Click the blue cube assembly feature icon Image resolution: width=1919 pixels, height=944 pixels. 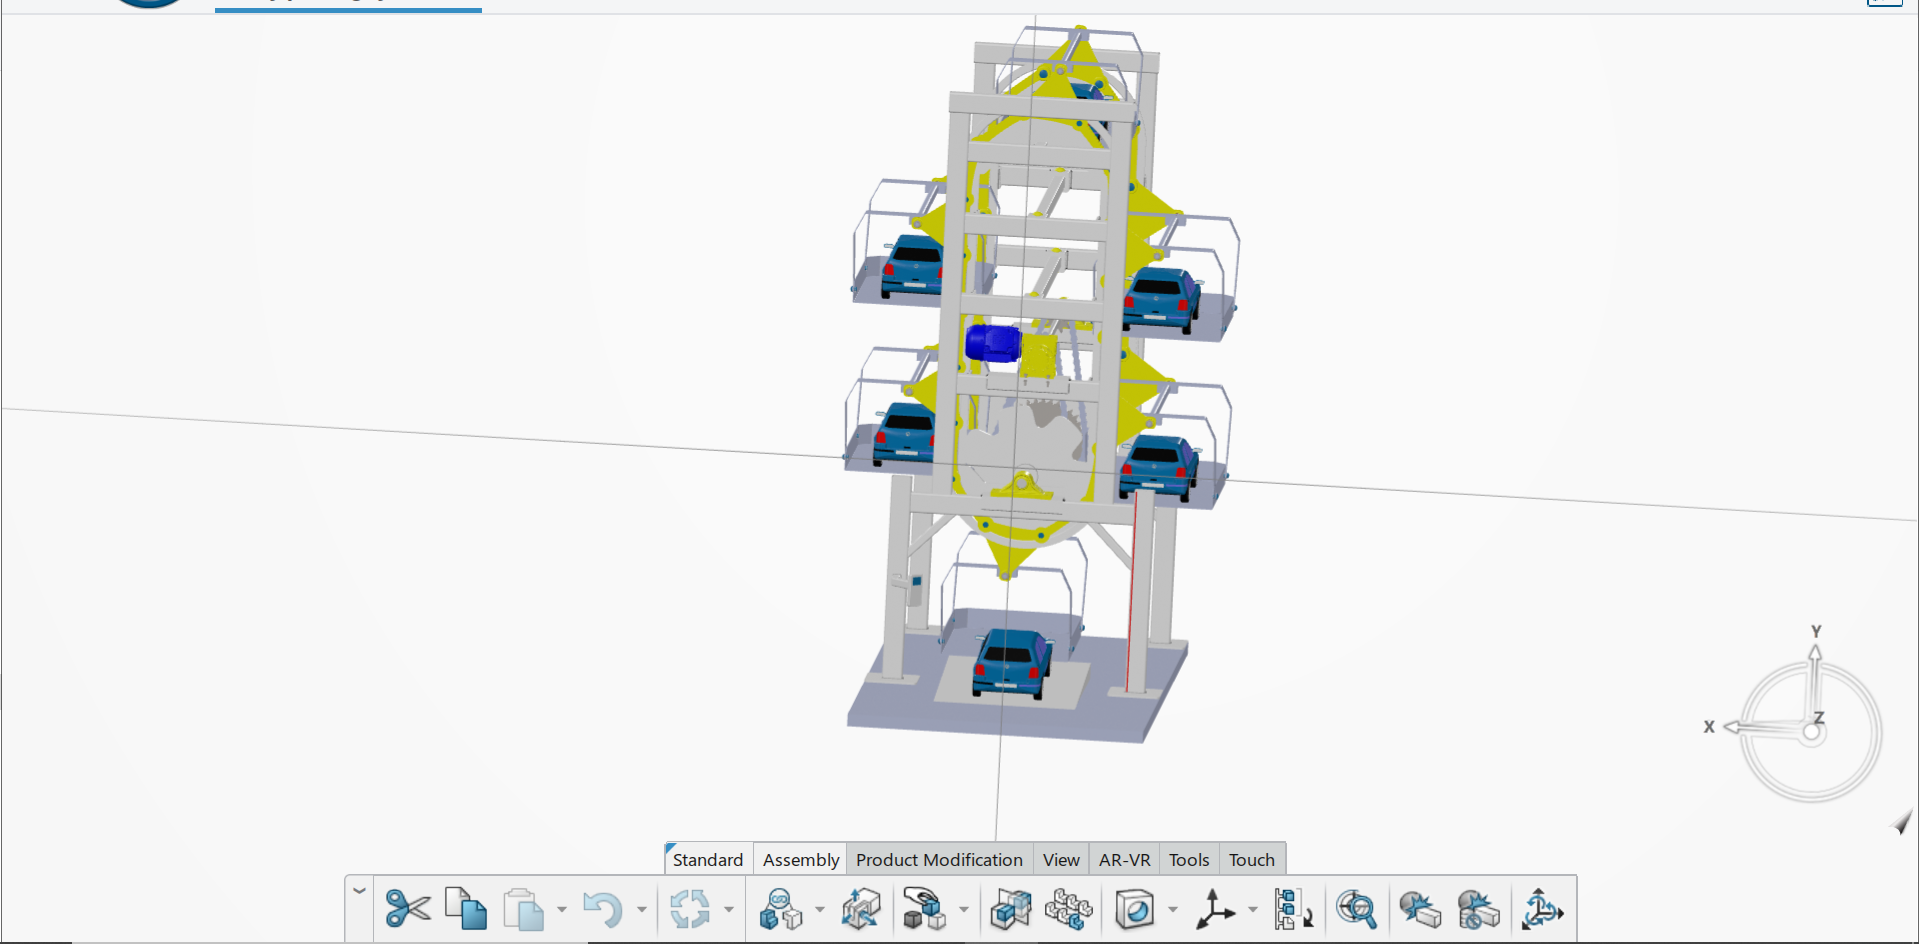[x=1010, y=910]
